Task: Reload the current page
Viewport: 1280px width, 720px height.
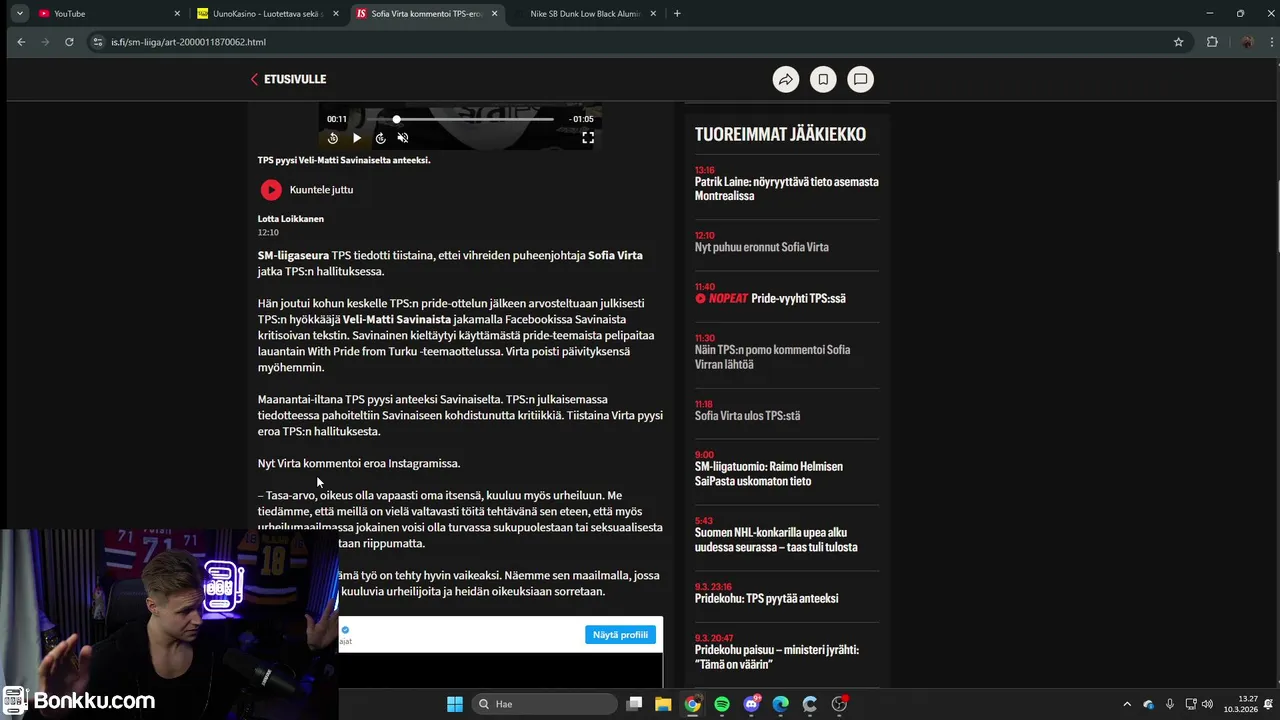Action: pyautogui.click(x=69, y=42)
